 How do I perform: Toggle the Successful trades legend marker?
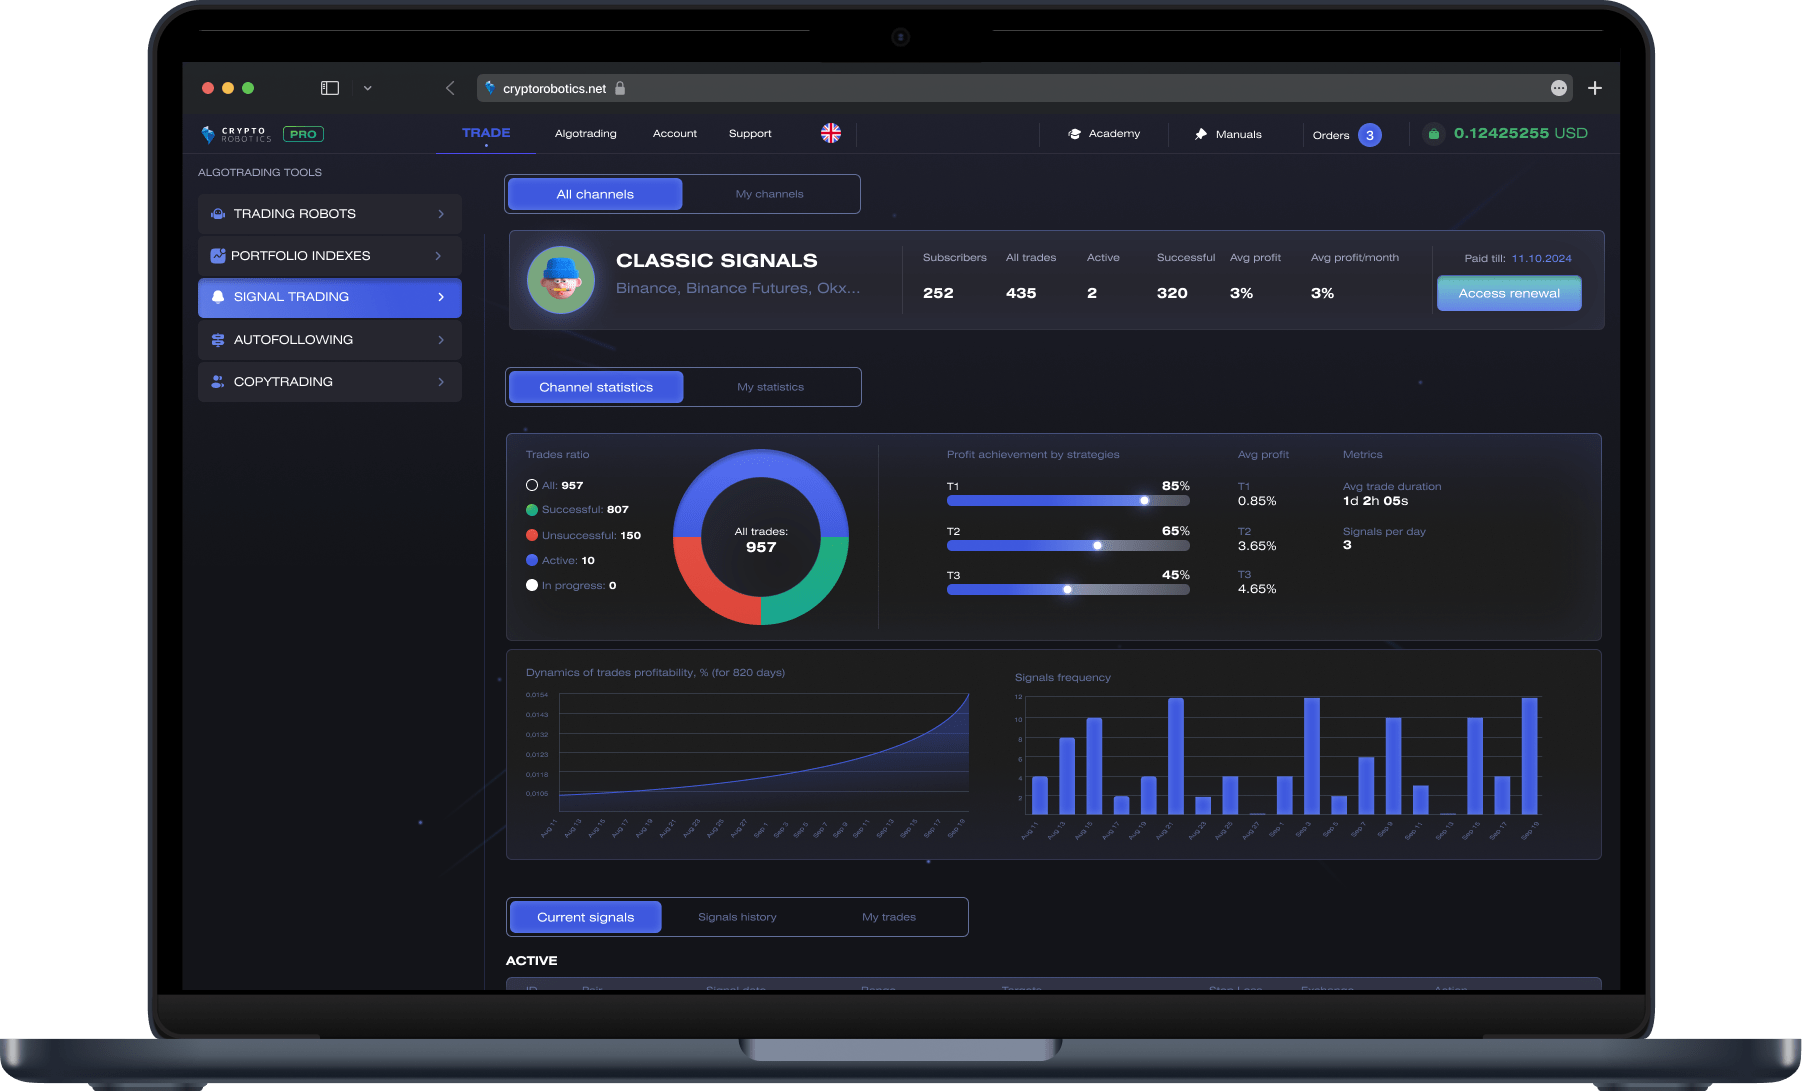pos(532,510)
